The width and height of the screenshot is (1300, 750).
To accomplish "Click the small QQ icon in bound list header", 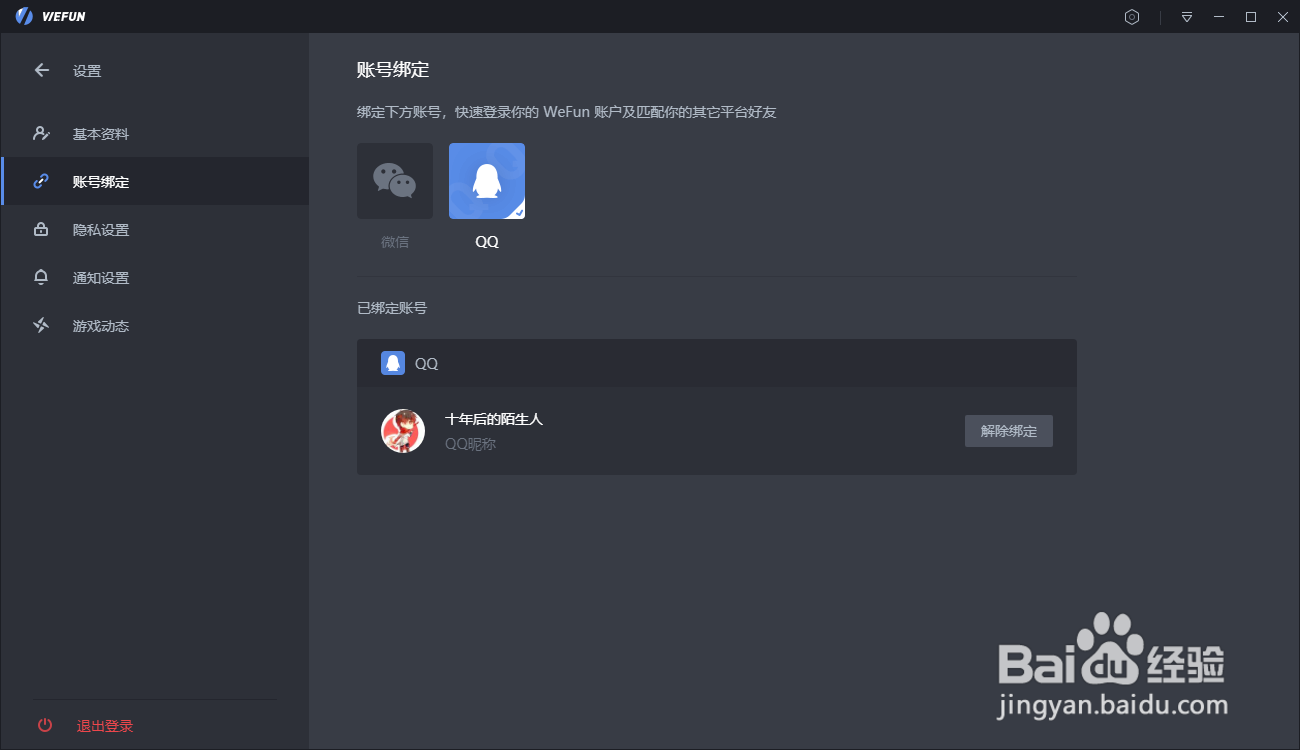I will 393,363.
